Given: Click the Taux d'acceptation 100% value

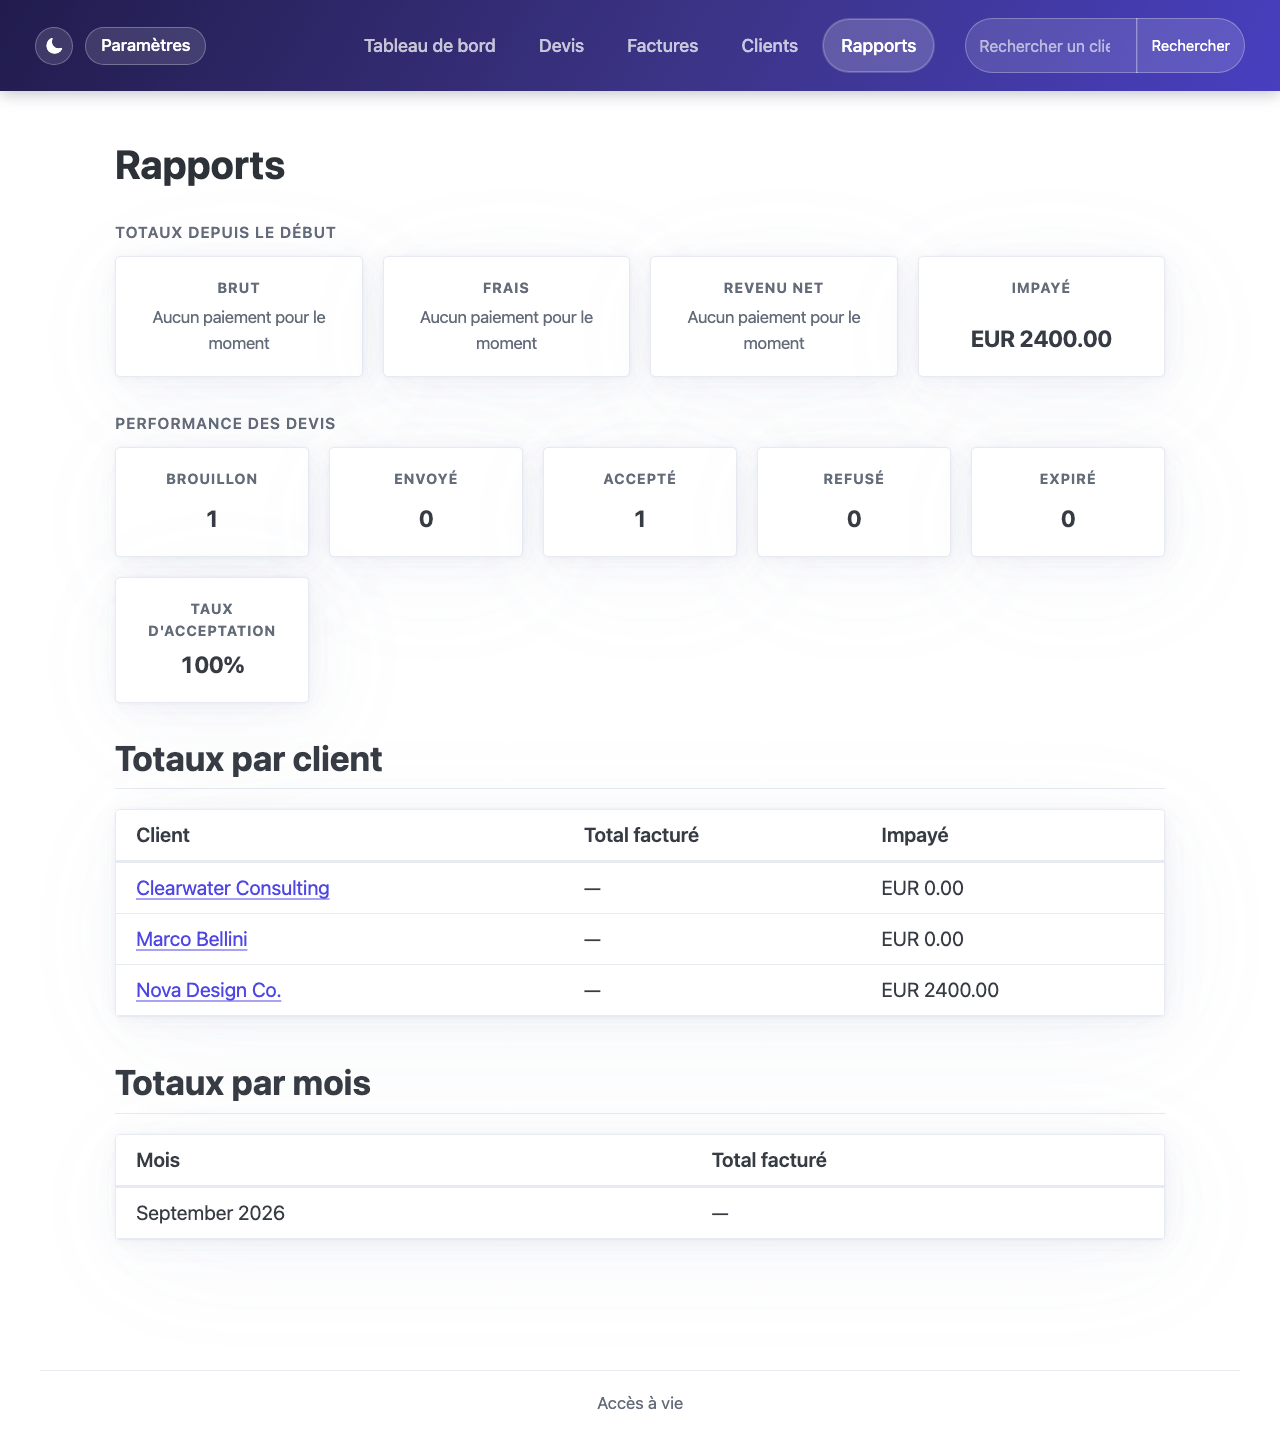Looking at the screenshot, I should (212, 665).
